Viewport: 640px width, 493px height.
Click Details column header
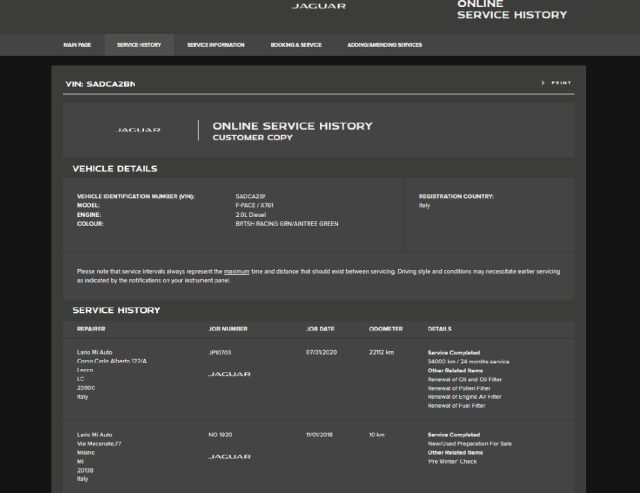coord(440,329)
